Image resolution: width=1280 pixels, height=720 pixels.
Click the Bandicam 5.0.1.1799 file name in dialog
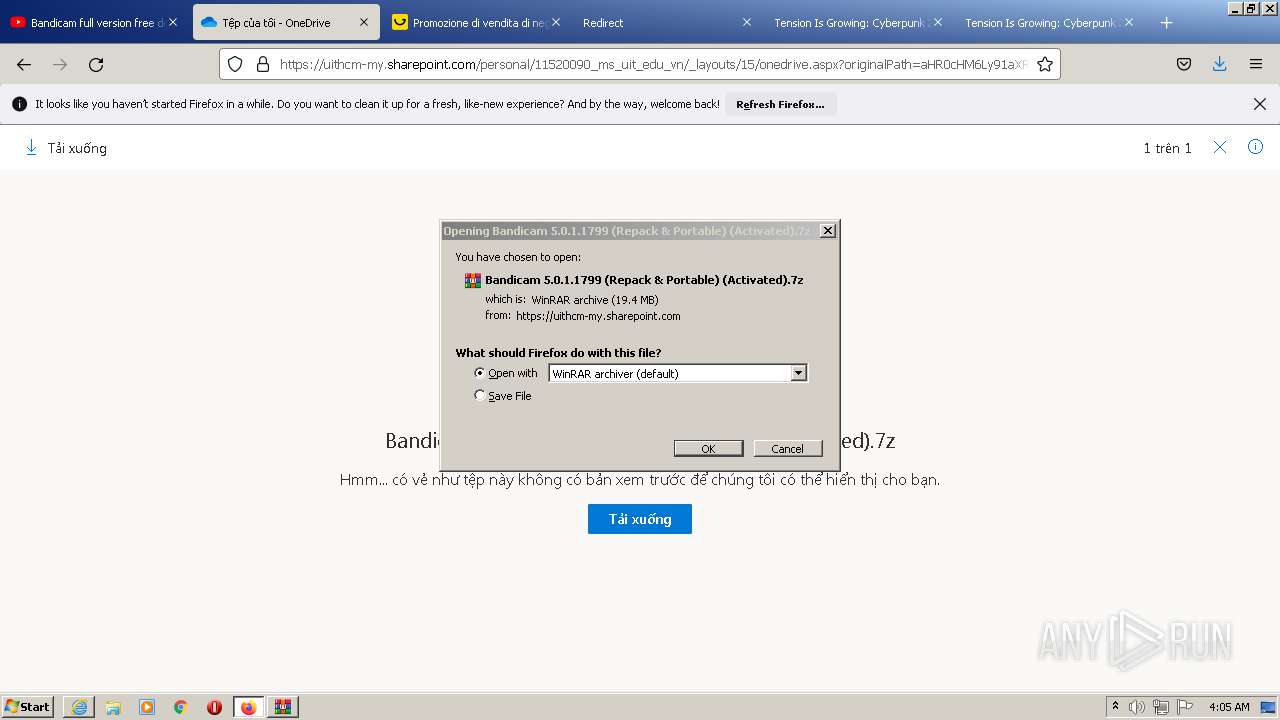[644, 280]
